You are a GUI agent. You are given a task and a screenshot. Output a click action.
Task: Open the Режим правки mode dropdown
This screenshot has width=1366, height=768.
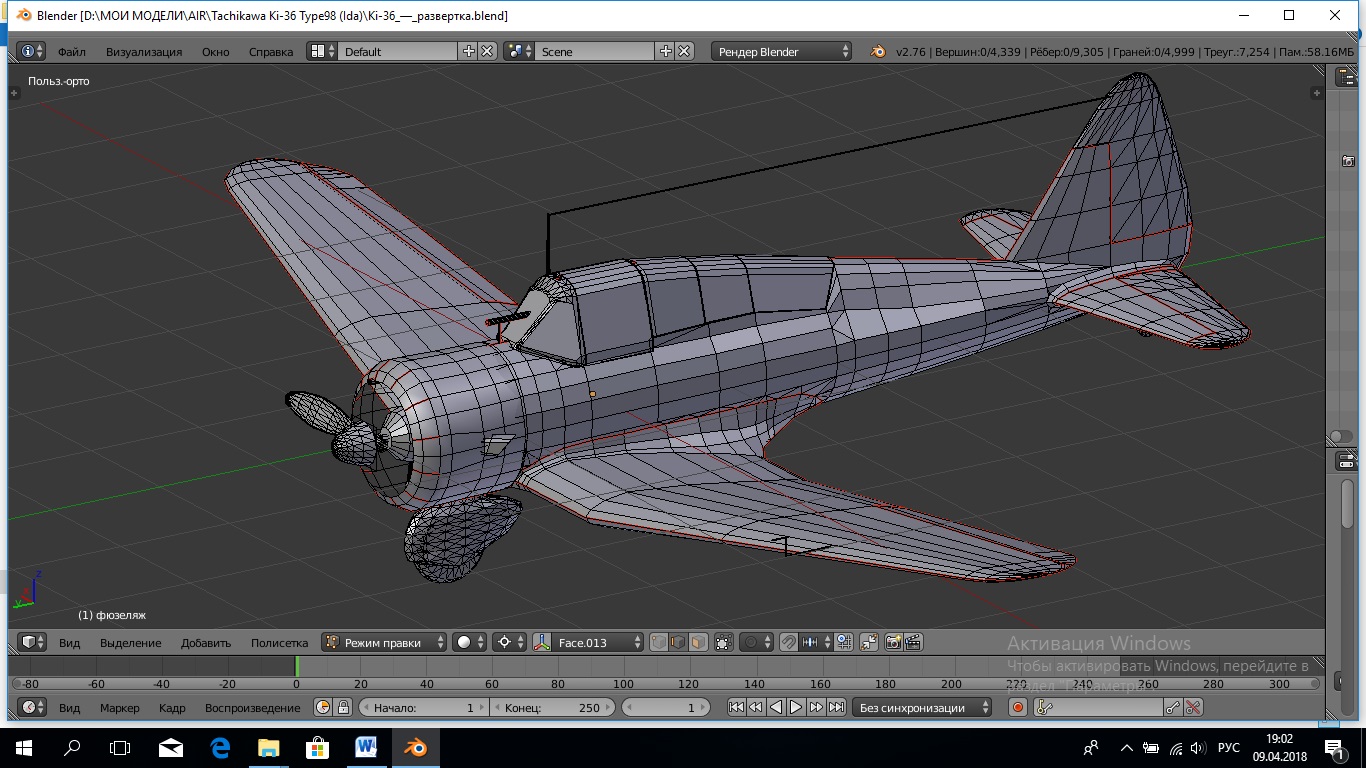coord(384,643)
